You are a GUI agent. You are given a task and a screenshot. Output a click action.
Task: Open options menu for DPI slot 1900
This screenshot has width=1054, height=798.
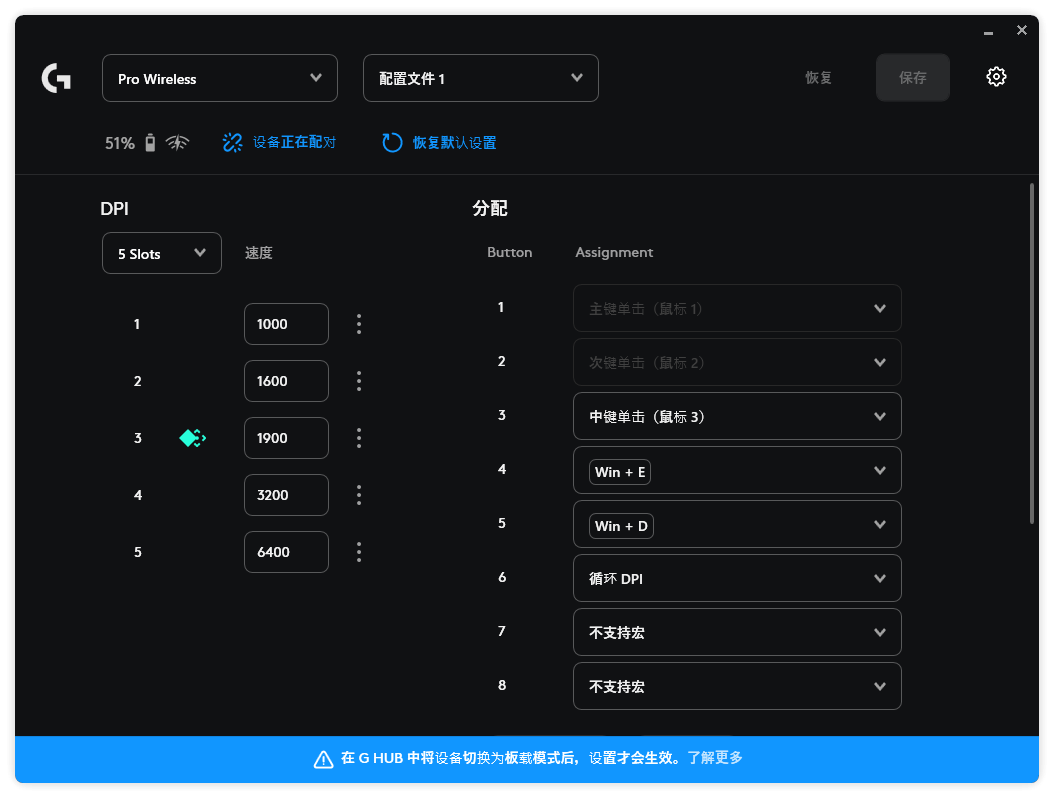click(359, 438)
